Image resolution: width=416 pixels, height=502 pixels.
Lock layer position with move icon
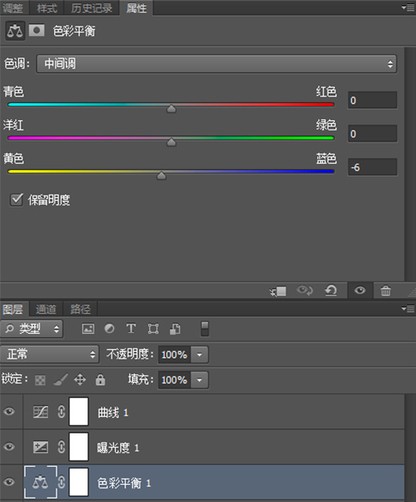80,380
